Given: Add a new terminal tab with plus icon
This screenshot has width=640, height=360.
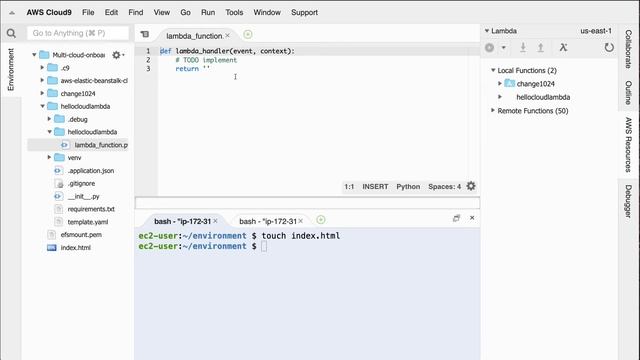Looking at the screenshot, I should [x=321, y=220].
